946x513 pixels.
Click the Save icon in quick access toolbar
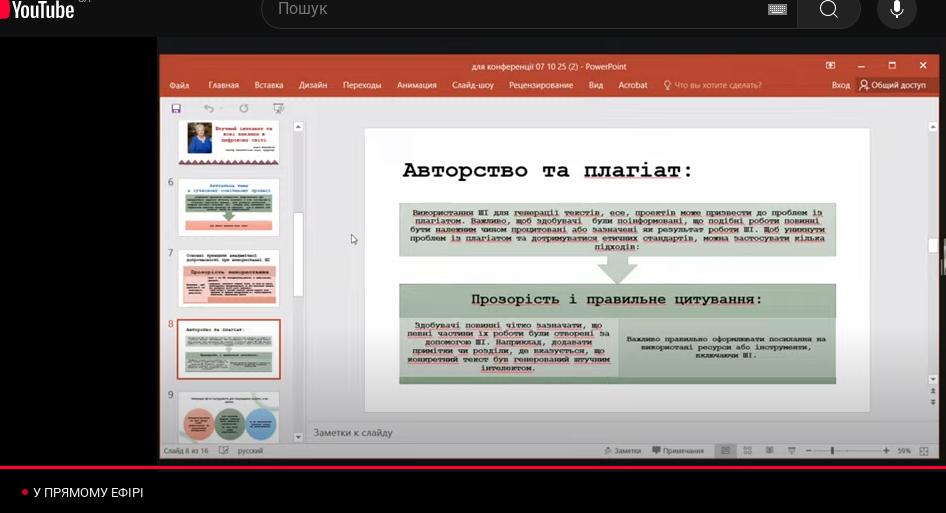pyautogui.click(x=176, y=108)
